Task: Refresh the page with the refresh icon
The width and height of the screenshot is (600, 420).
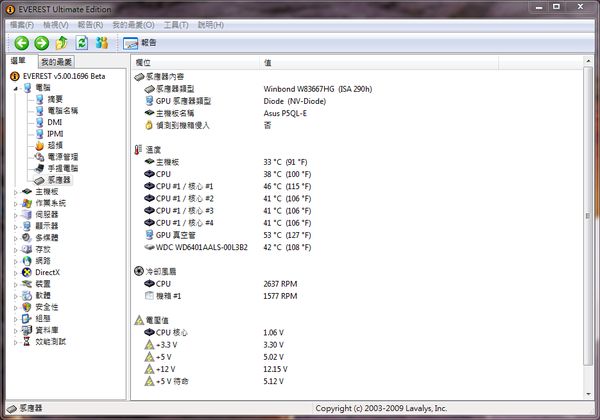Action: coord(82,43)
